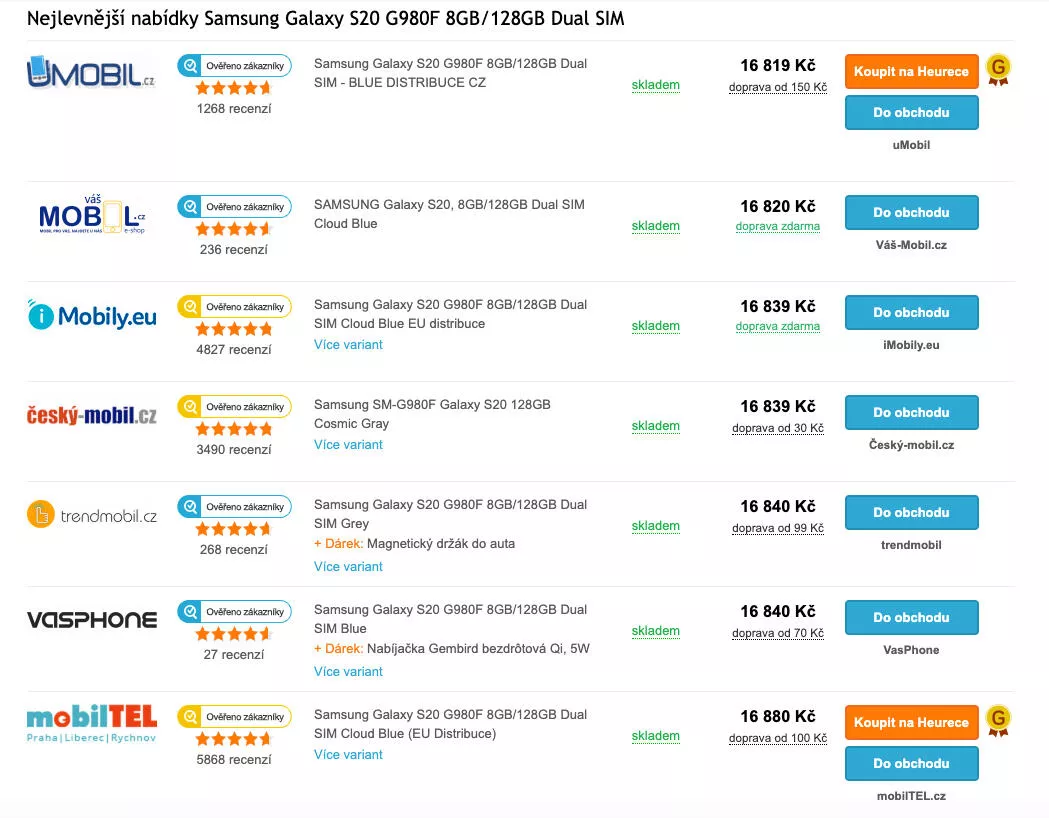
Task: Click Koupit na Heurece for mobilTEL
Action: (x=911, y=722)
